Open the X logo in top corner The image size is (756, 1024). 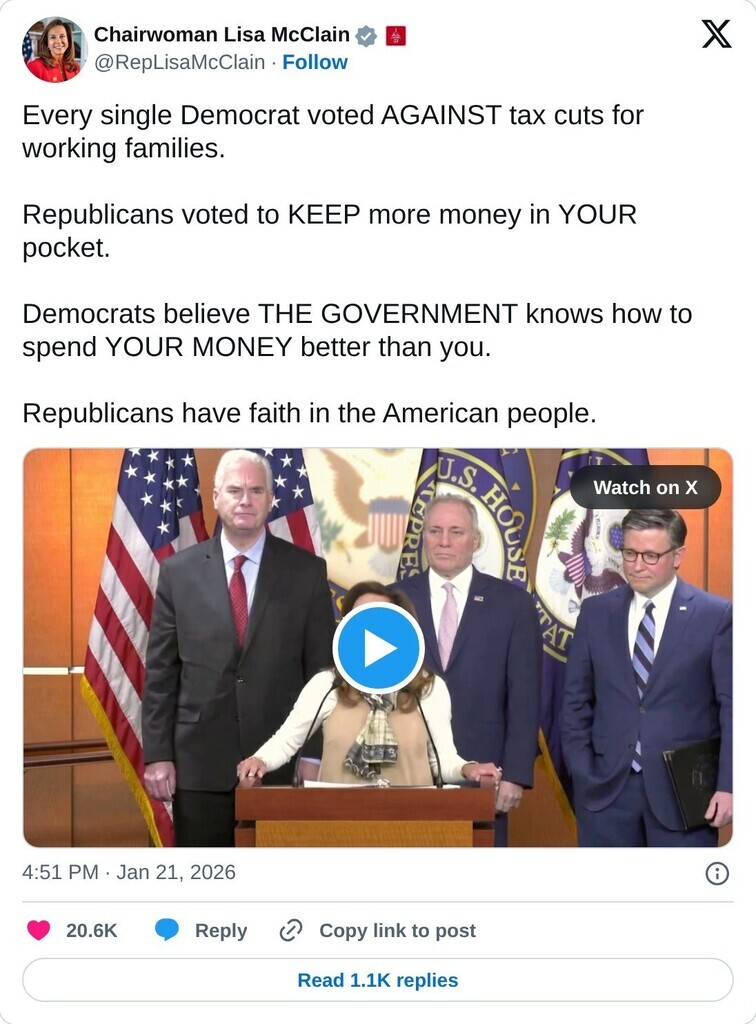point(716,34)
